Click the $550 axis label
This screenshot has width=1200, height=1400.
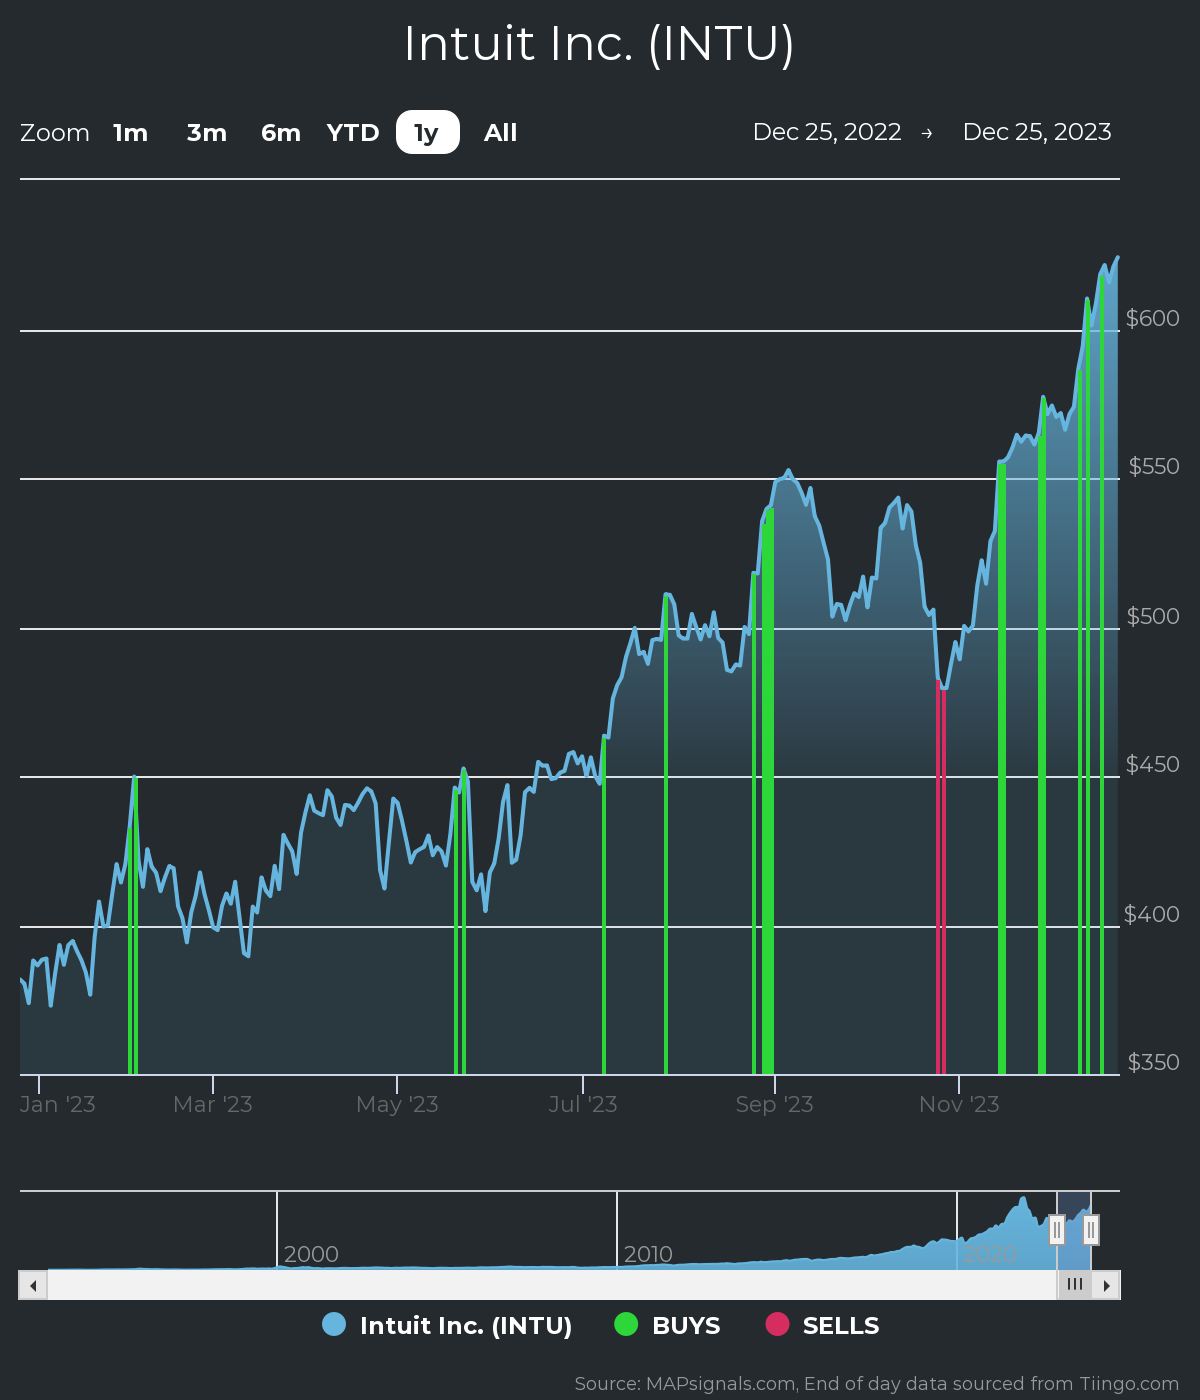[x=1154, y=467]
